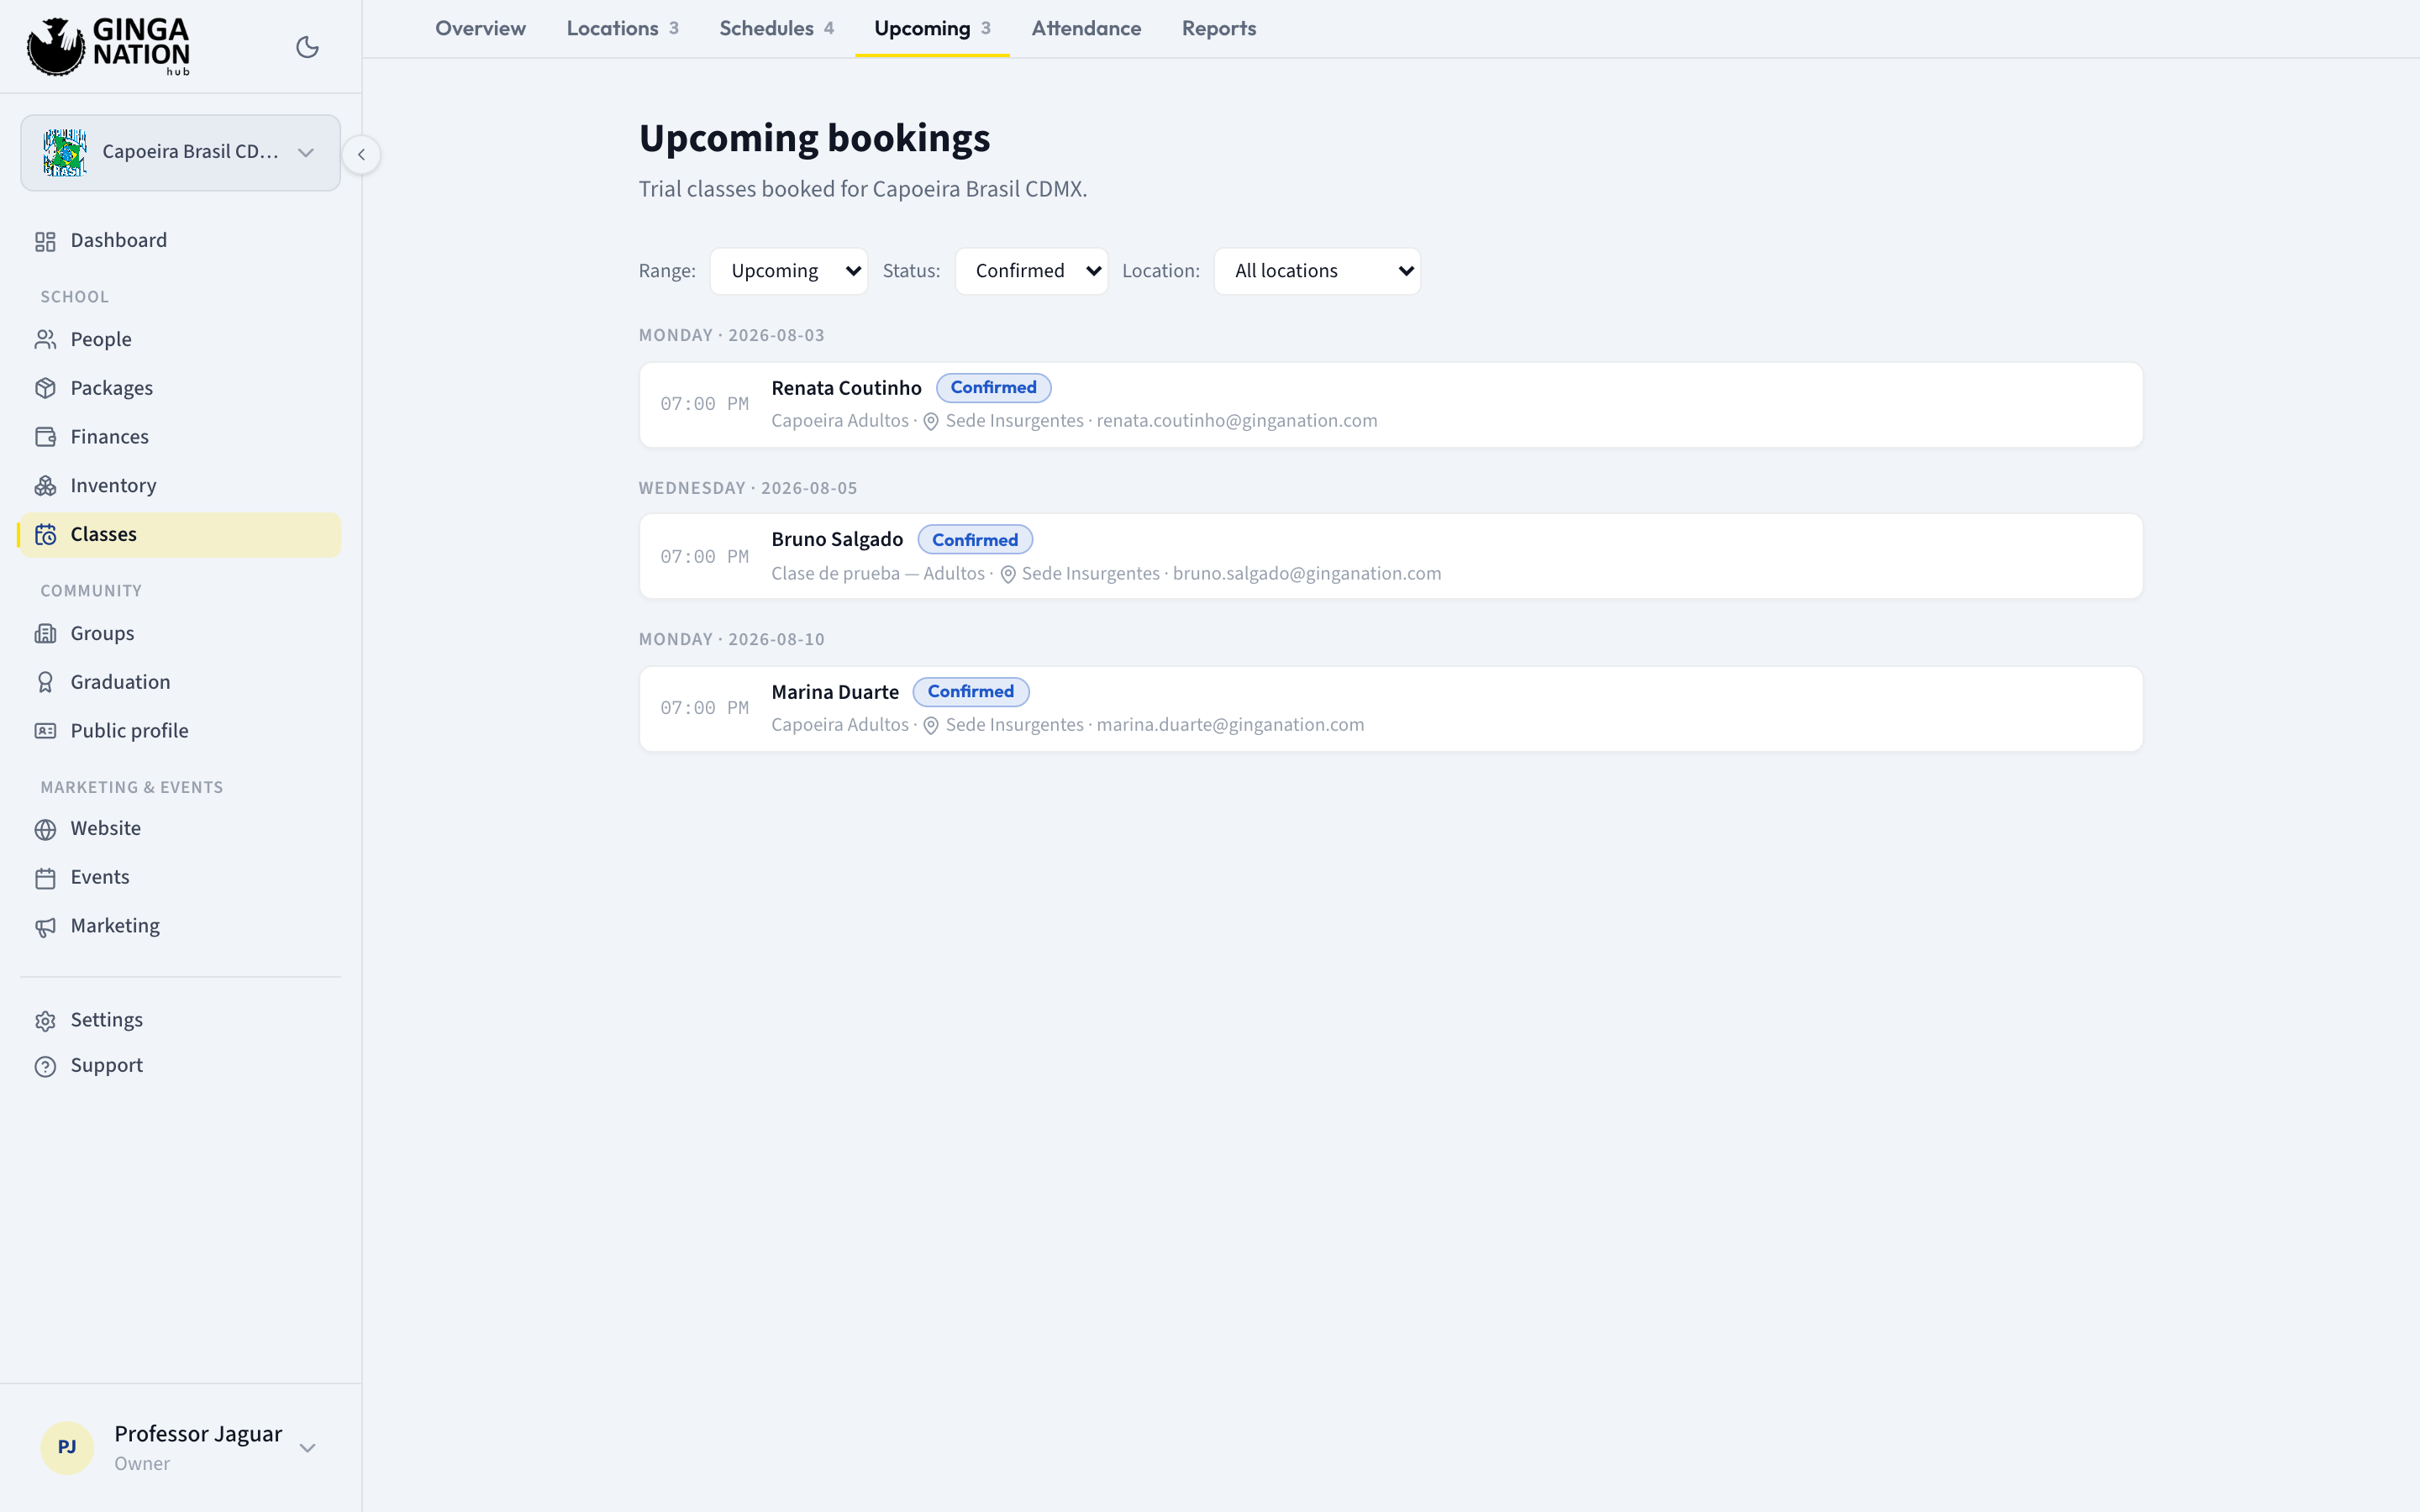The image size is (2420, 1512).
Task: Open the Location dropdown showing All locations
Action: (1317, 271)
